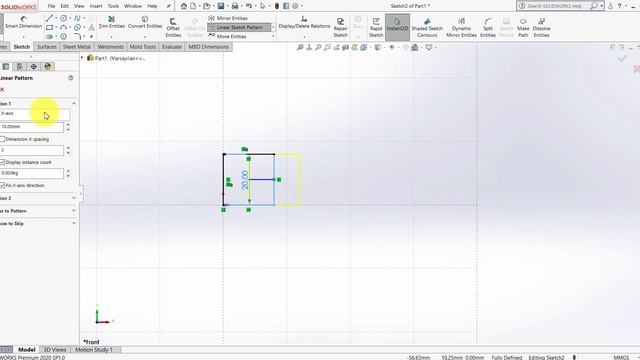Switch to the Evaluate tab

(171, 47)
